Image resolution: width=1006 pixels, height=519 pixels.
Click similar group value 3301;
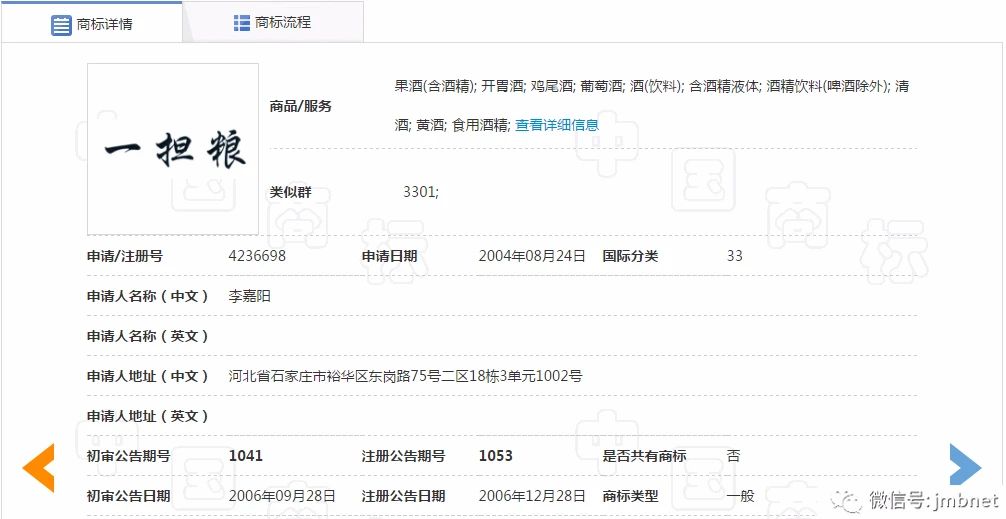pyautogui.click(x=421, y=192)
